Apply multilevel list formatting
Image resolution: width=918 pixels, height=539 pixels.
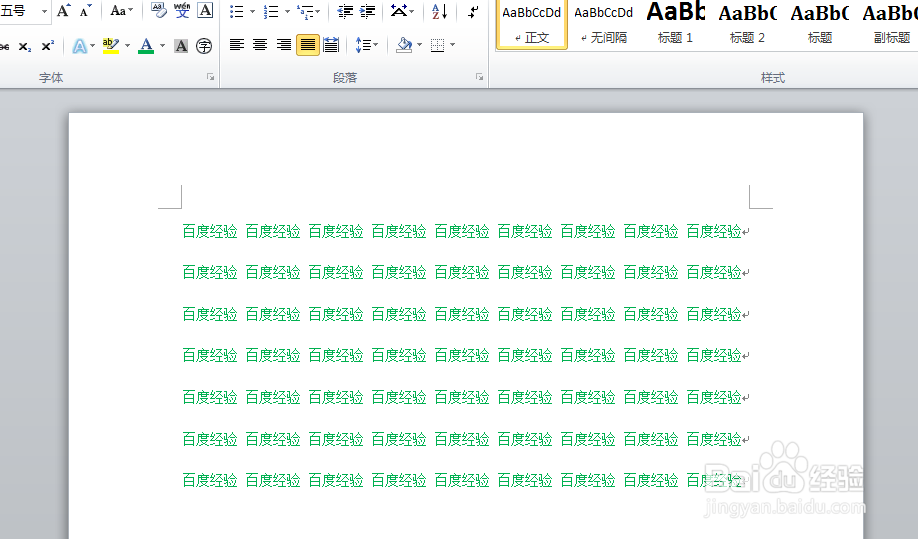click(x=305, y=11)
